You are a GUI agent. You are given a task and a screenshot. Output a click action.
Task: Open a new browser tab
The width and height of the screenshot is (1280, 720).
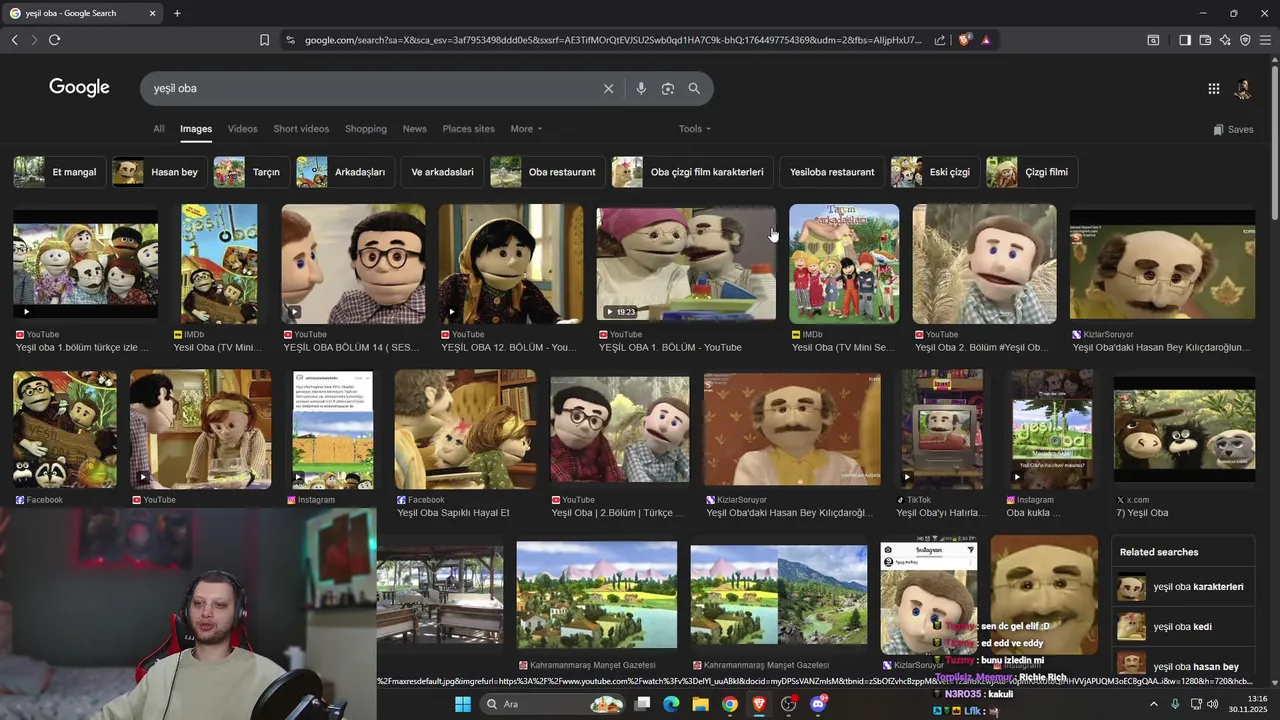click(x=177, y=13)
